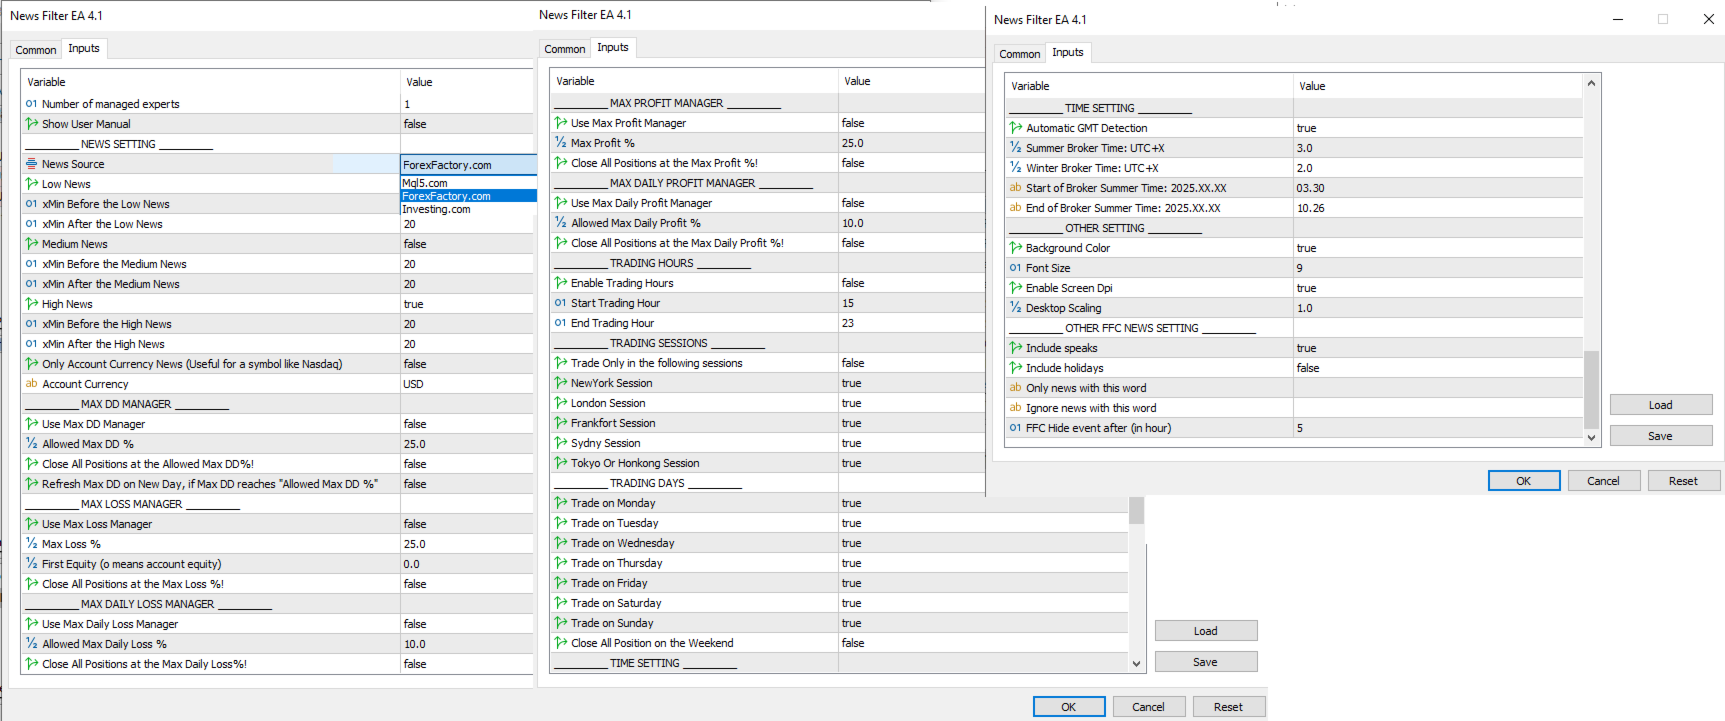Click the Close All Position on the Weekend icon
The height and width of the screenshot is (721, 1725).
(561, 643)
